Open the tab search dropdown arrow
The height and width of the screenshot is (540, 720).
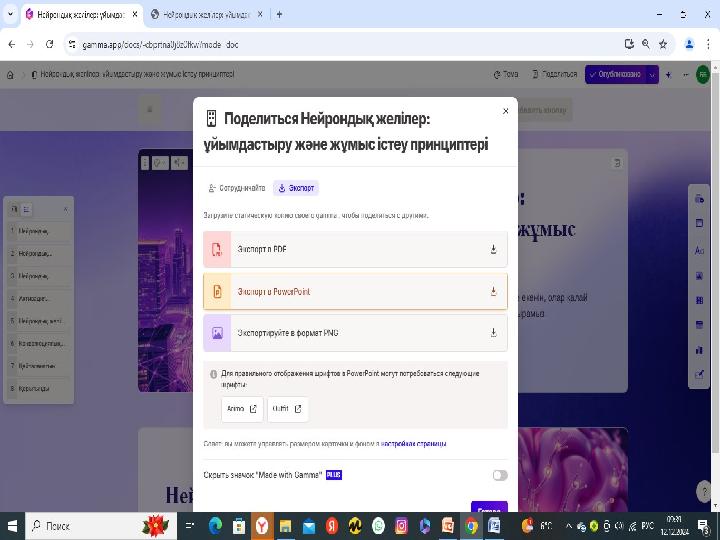point(10,15)
